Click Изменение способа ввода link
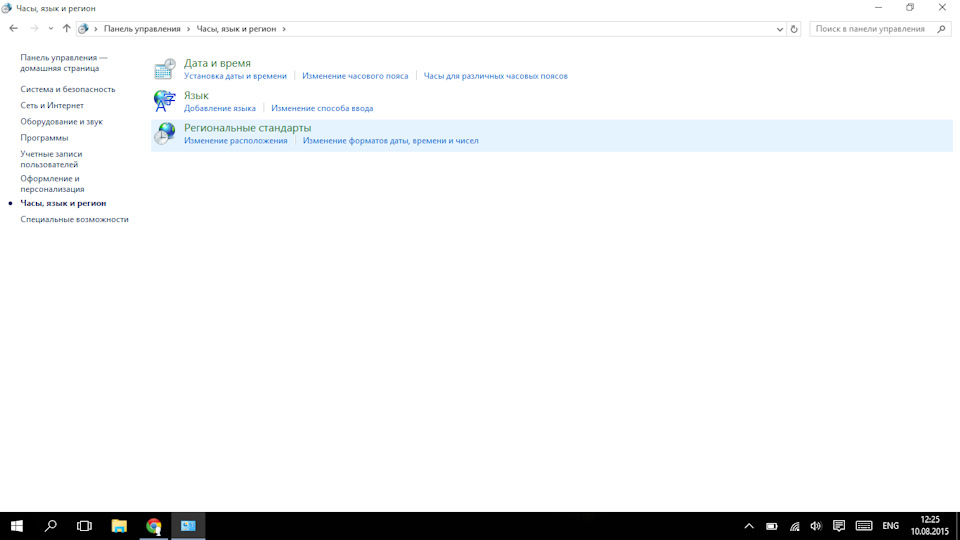The width and height of the screenshot is (960, 540). [x=322, y=108]
